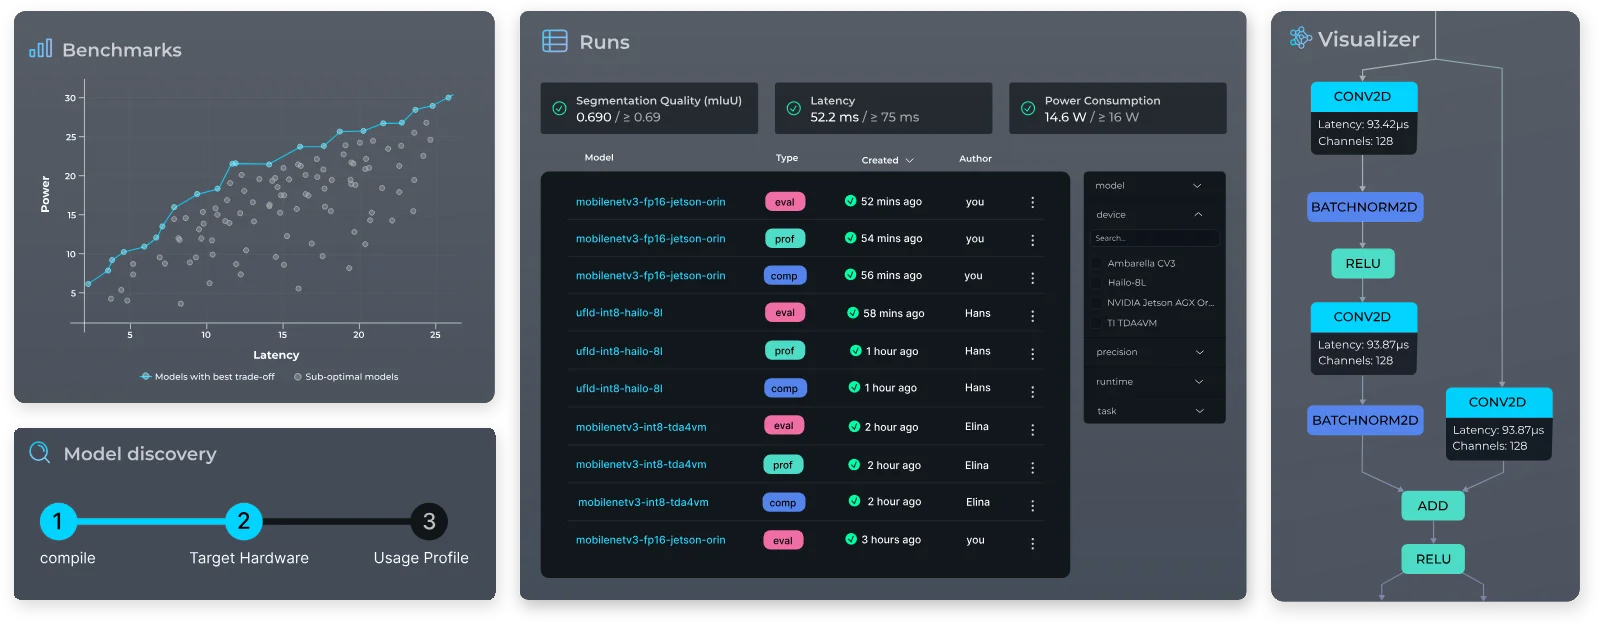Open row menu for 52 mins ago run
The width and height of the screenshot is (1600, 626).
click(1032, 202)
